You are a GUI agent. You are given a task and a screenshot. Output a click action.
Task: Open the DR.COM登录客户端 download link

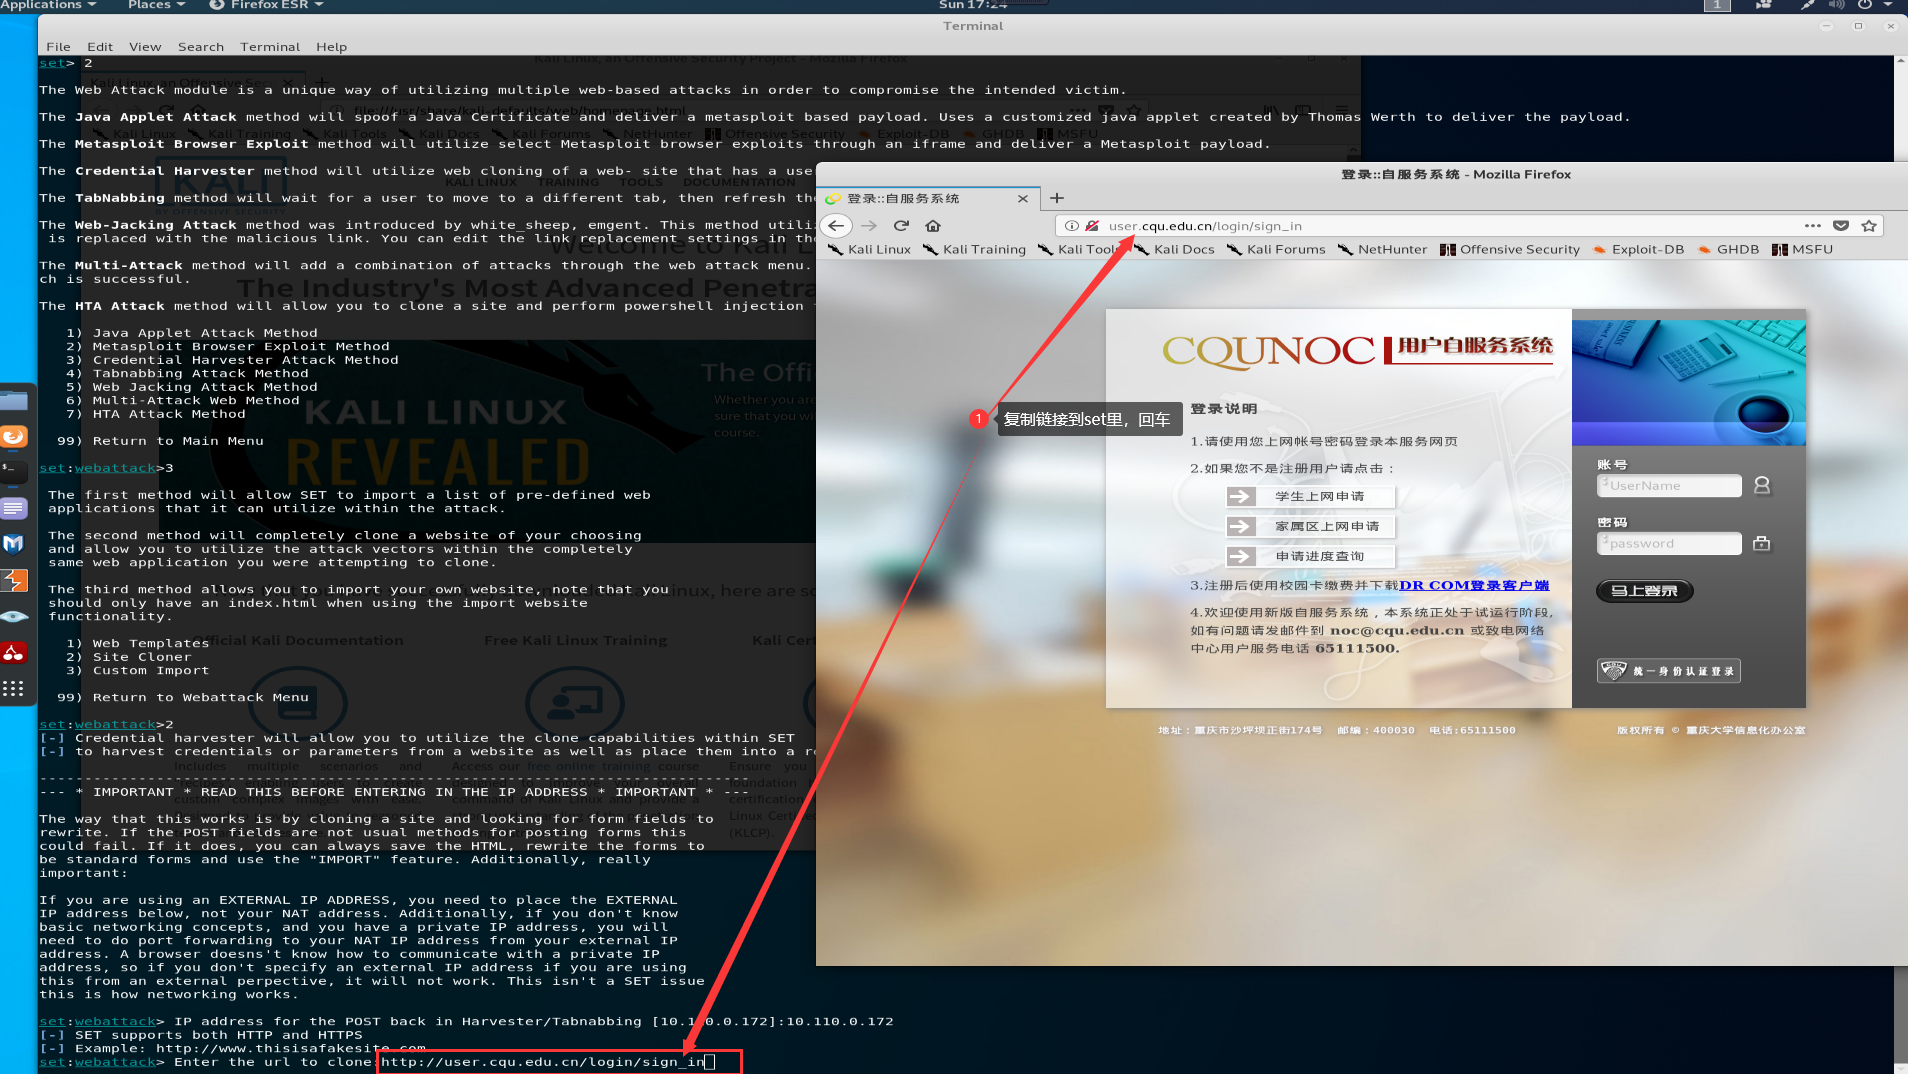(1474, 586)
